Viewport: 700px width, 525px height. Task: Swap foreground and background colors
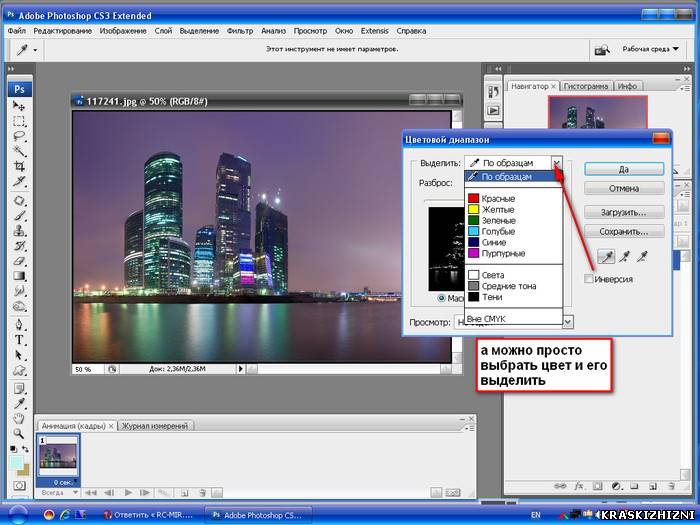click(x=25, y=449)
